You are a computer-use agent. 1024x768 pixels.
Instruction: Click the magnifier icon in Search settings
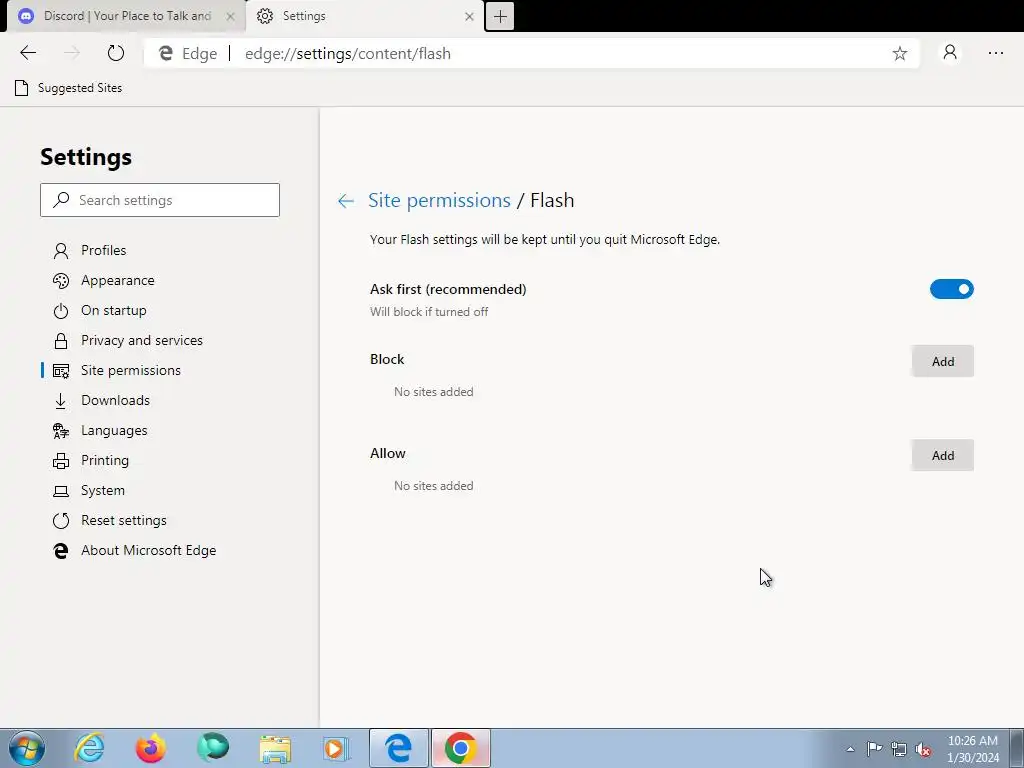pos(61,199)
